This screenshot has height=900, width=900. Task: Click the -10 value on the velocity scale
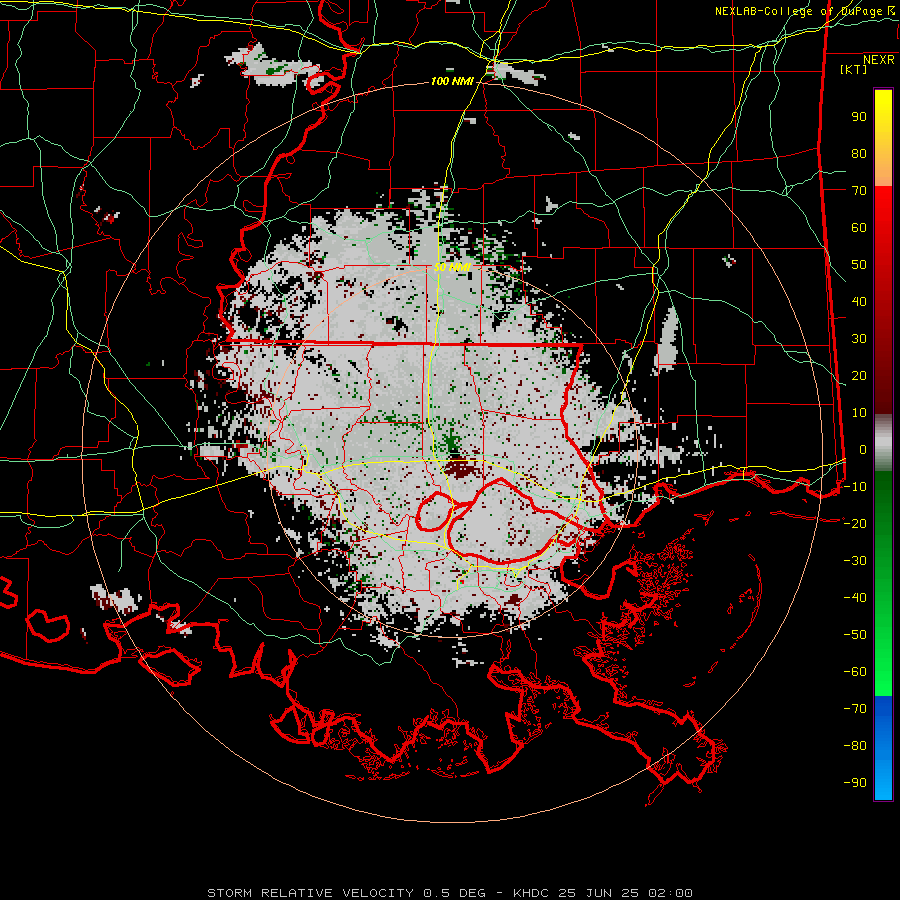point(855,487)
